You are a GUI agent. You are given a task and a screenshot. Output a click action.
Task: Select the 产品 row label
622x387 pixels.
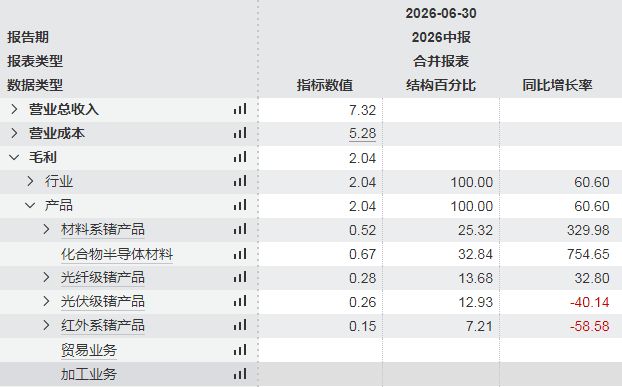click(x=59, y=205)
